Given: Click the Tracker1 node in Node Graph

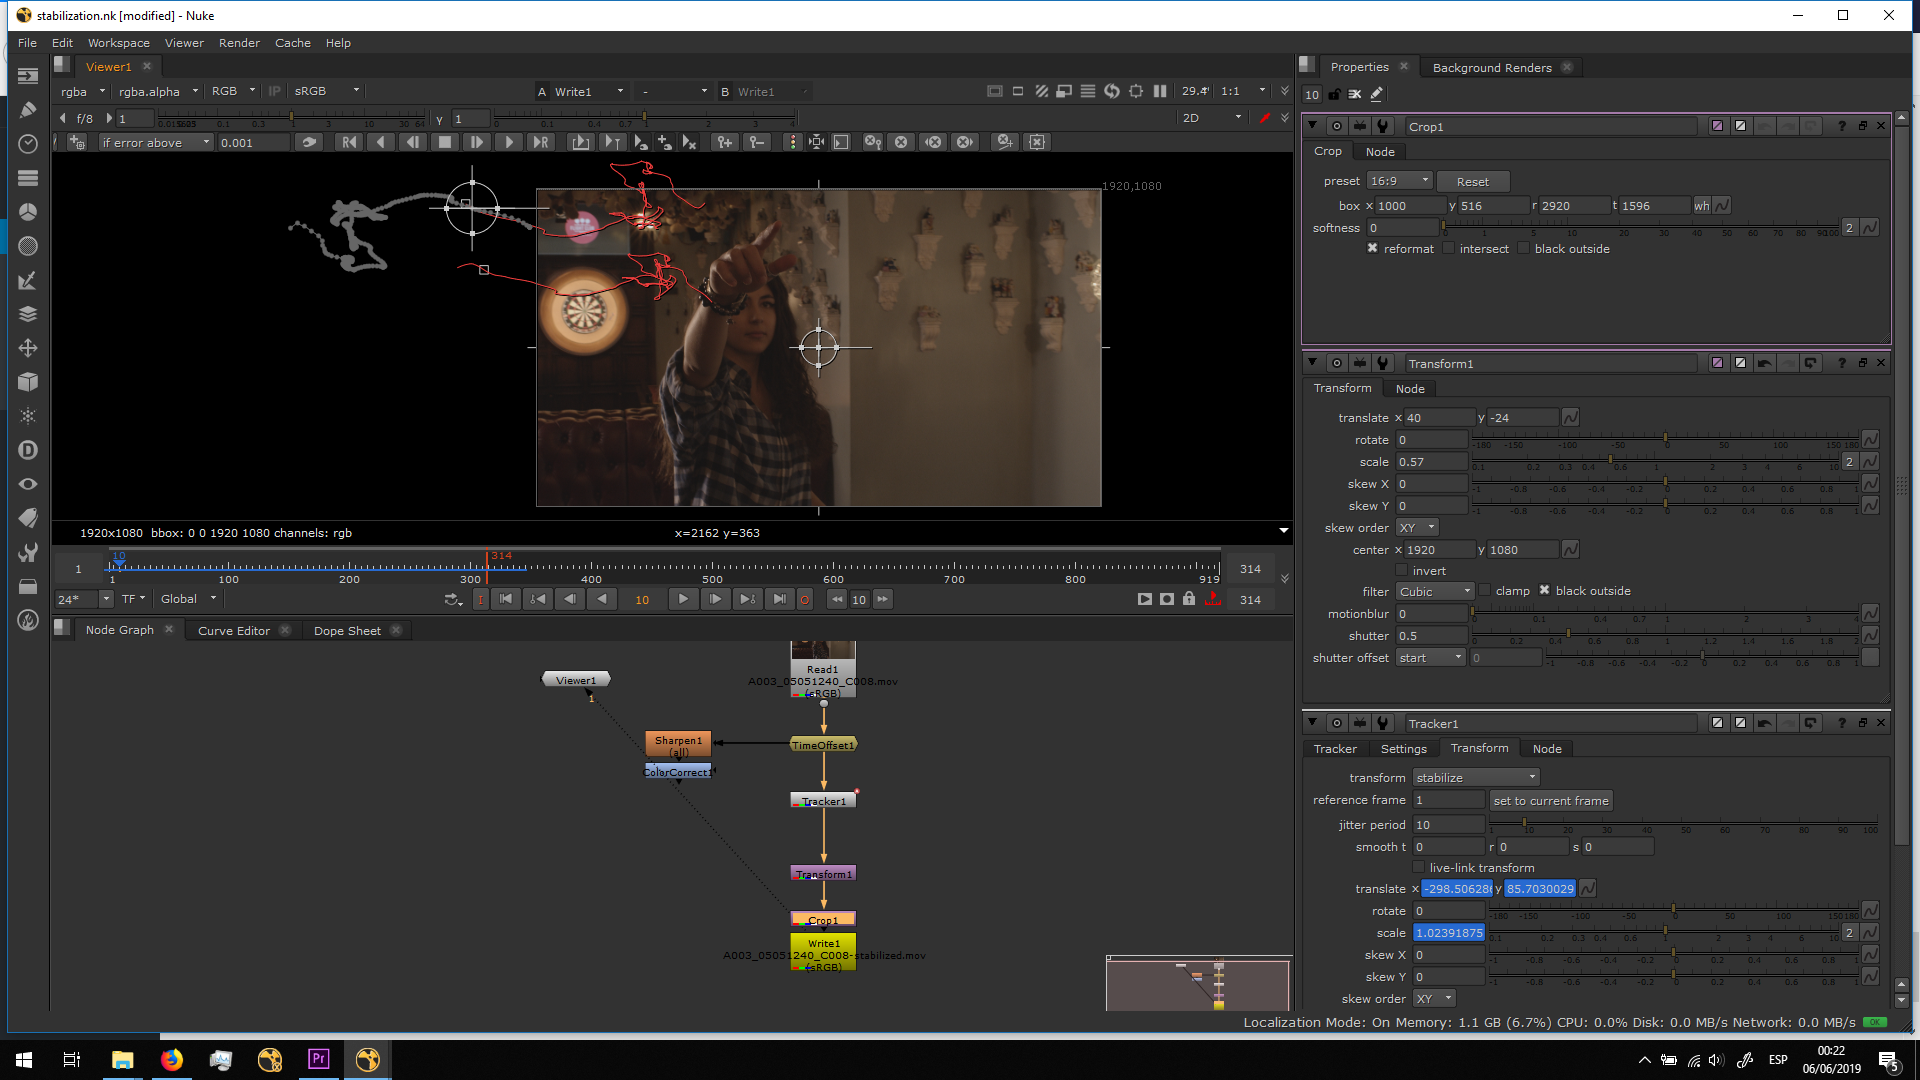Looking at the screenshot, I should 823,801.
